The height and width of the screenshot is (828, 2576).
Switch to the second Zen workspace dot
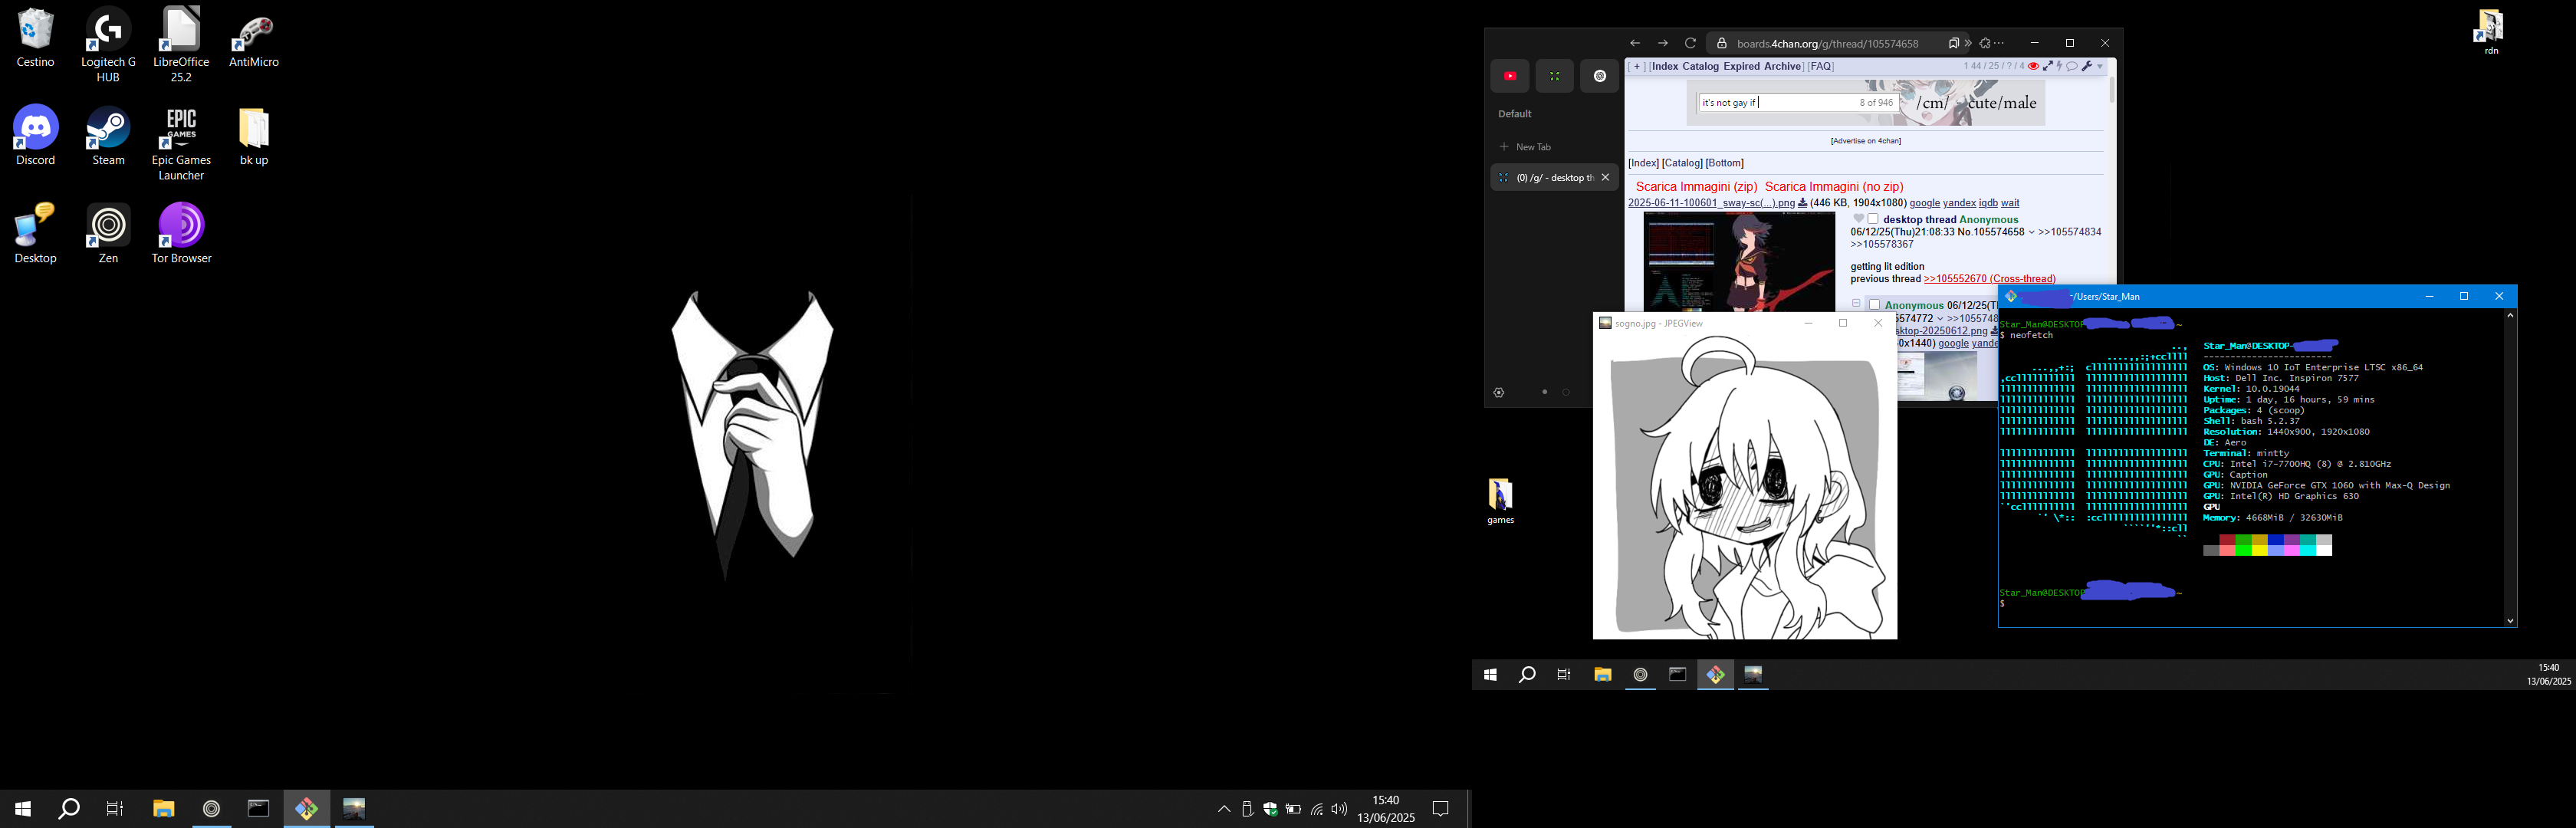tap(1566, 392)
